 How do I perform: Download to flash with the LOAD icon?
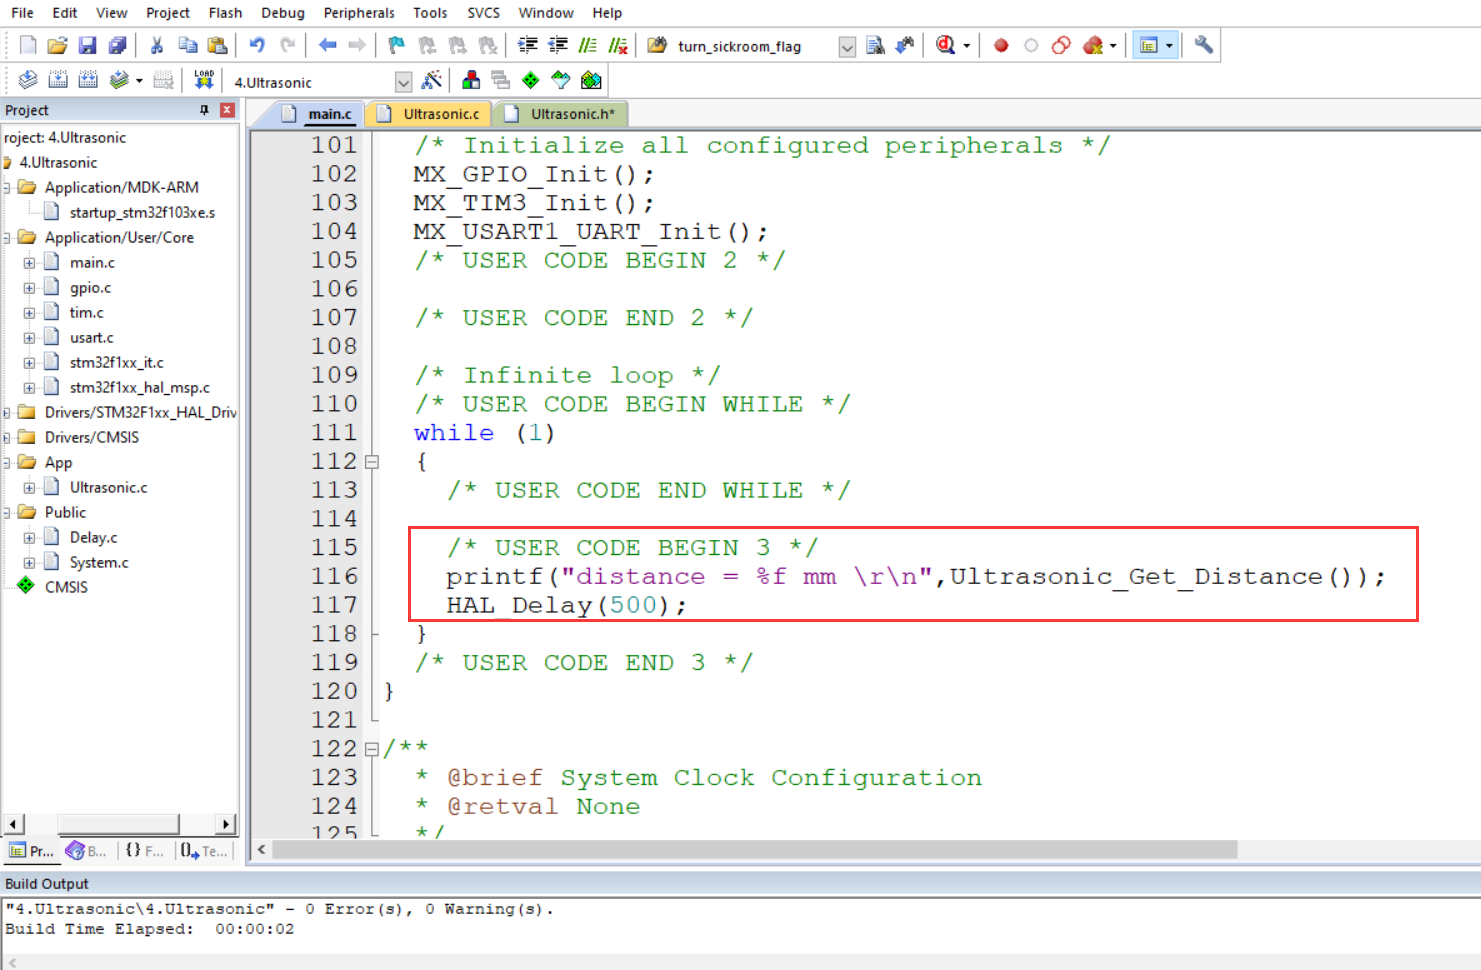pos(204,80)
